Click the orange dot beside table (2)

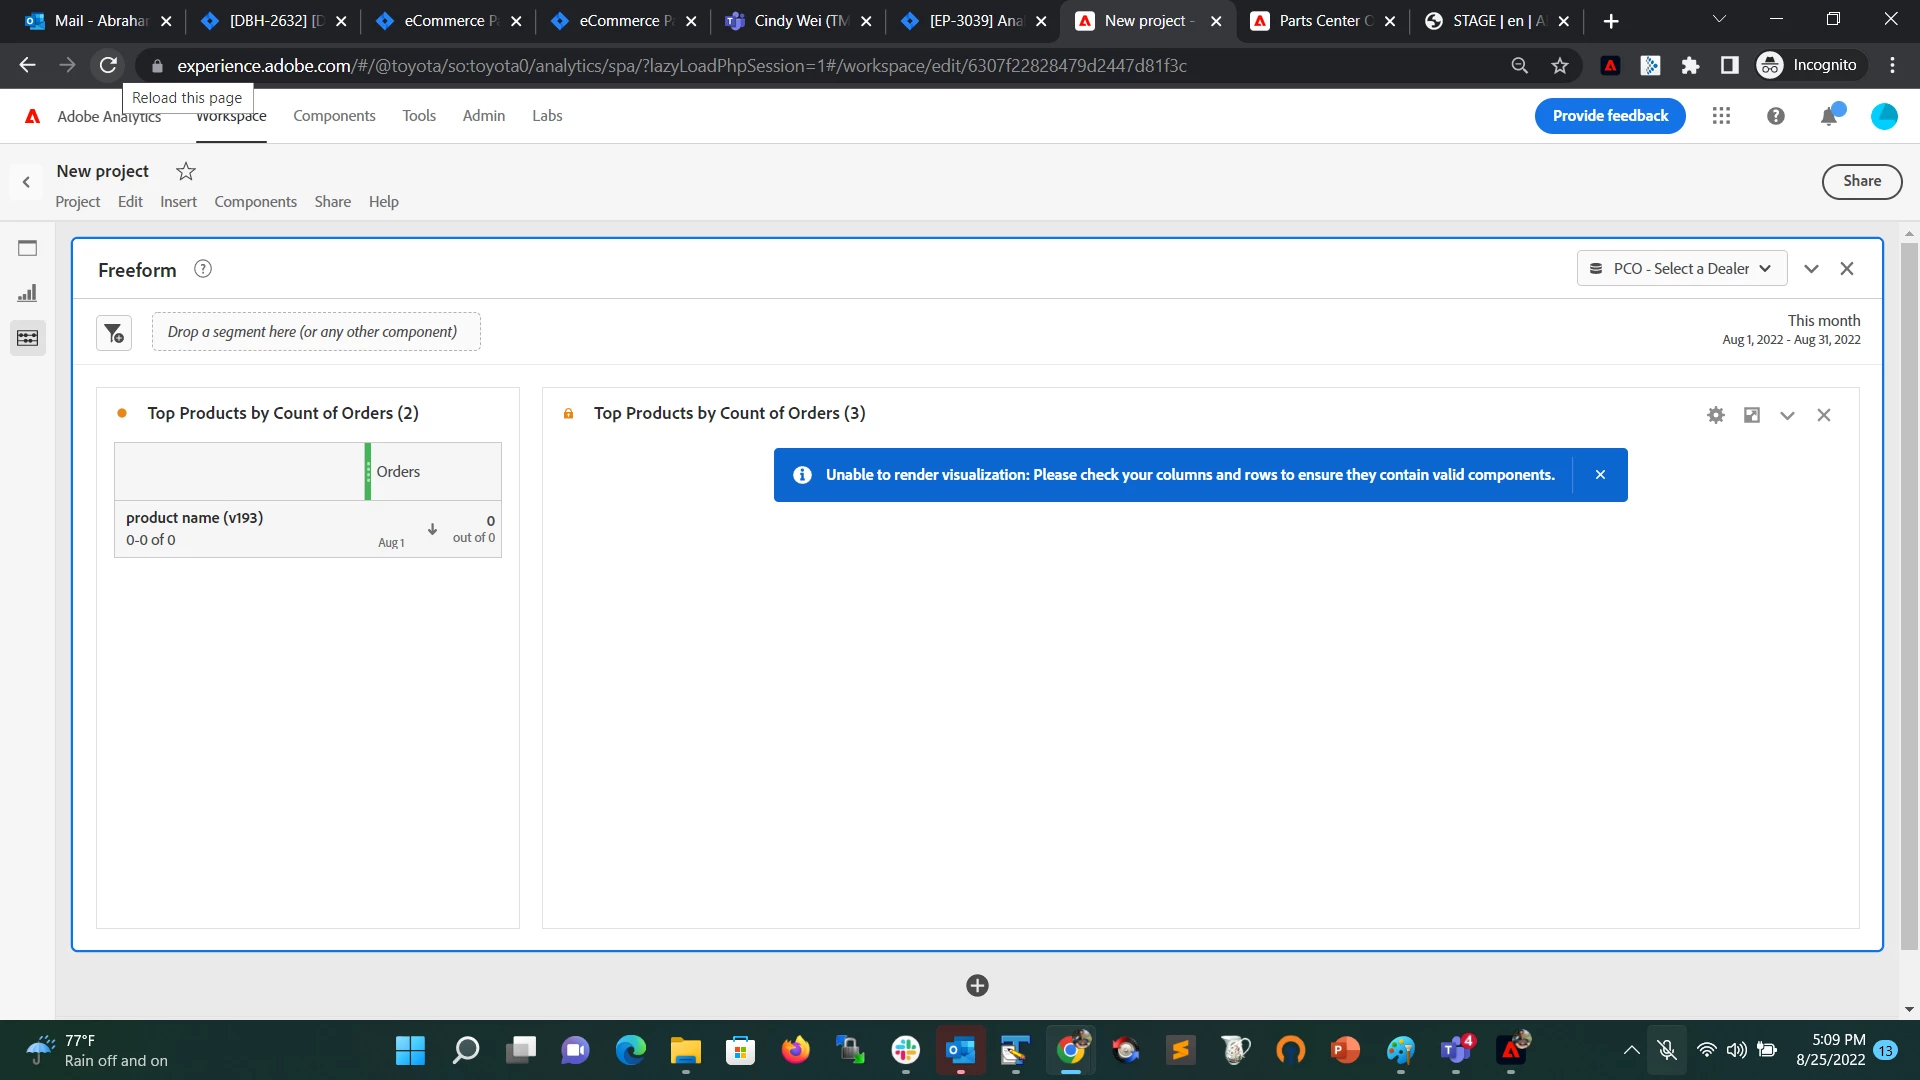point(122,413)
